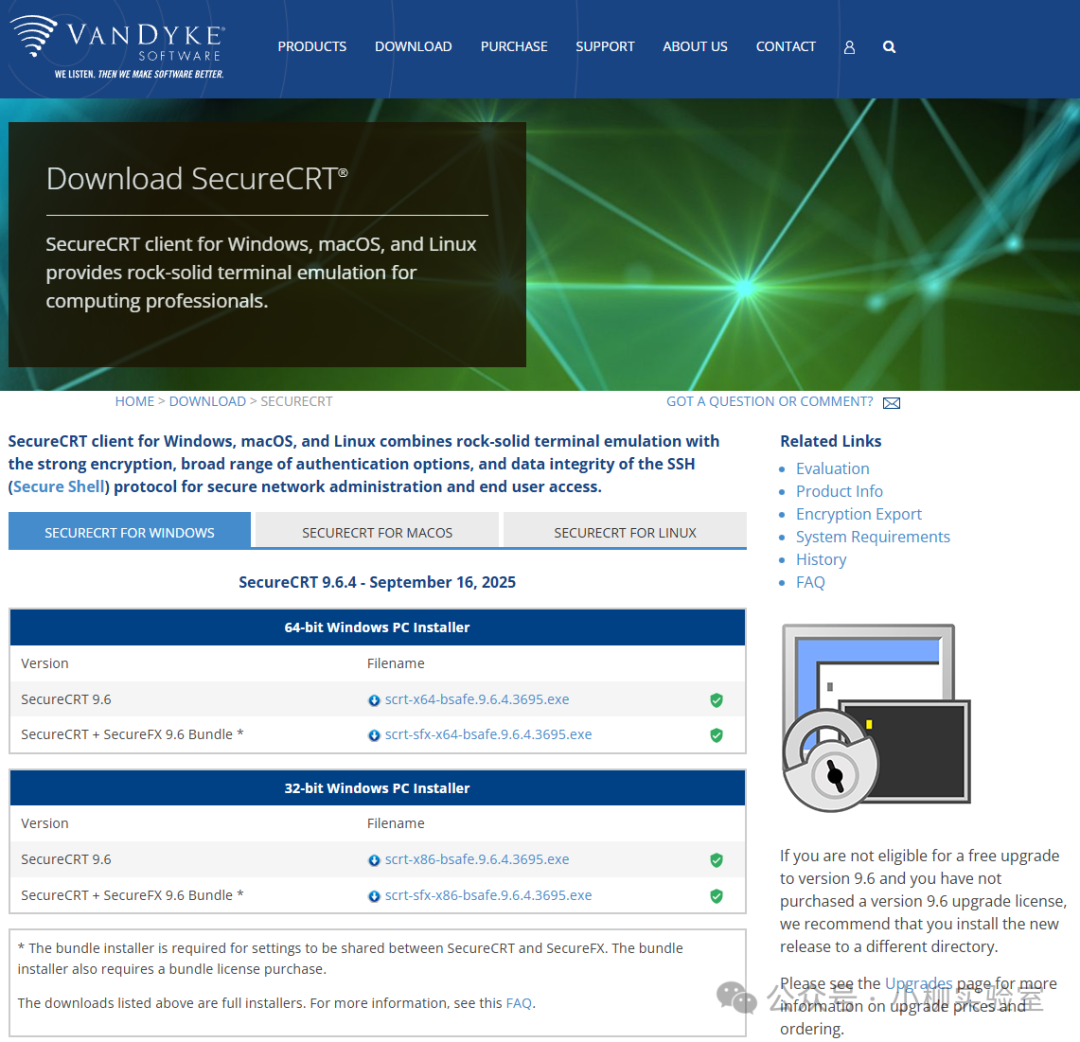Open the search magnifier icon

point(889,47)
